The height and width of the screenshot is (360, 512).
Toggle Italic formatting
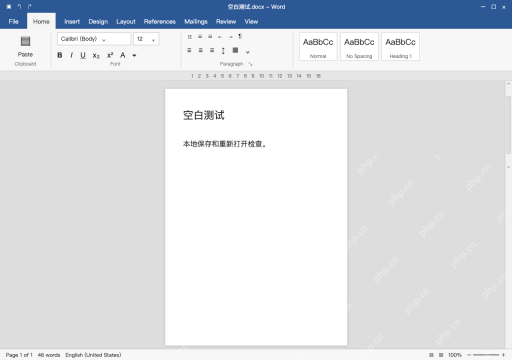coord(71,55)
